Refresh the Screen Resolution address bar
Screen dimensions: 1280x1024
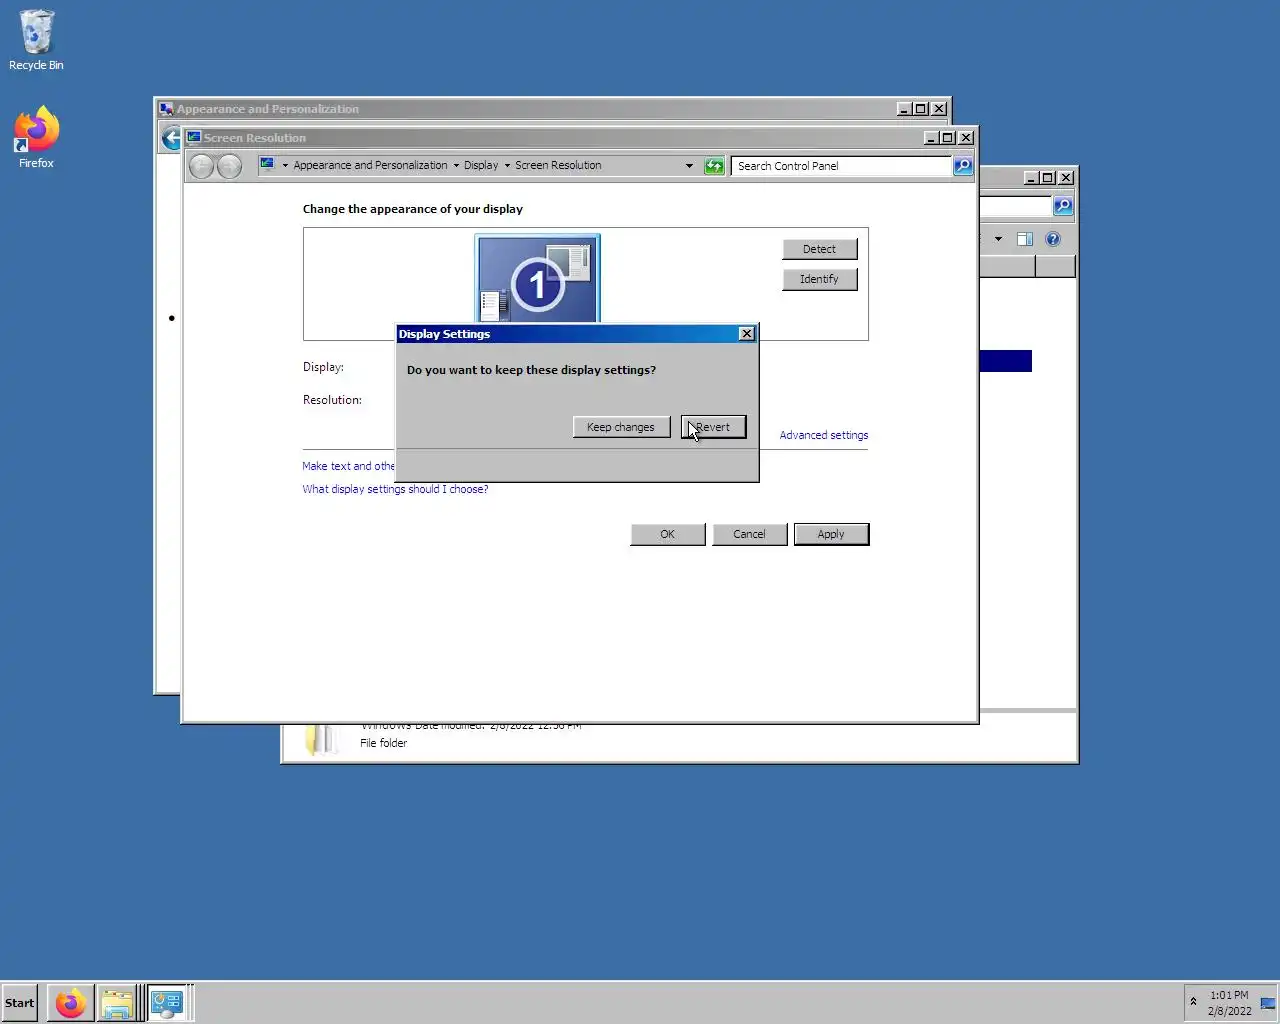coord(714,166)
